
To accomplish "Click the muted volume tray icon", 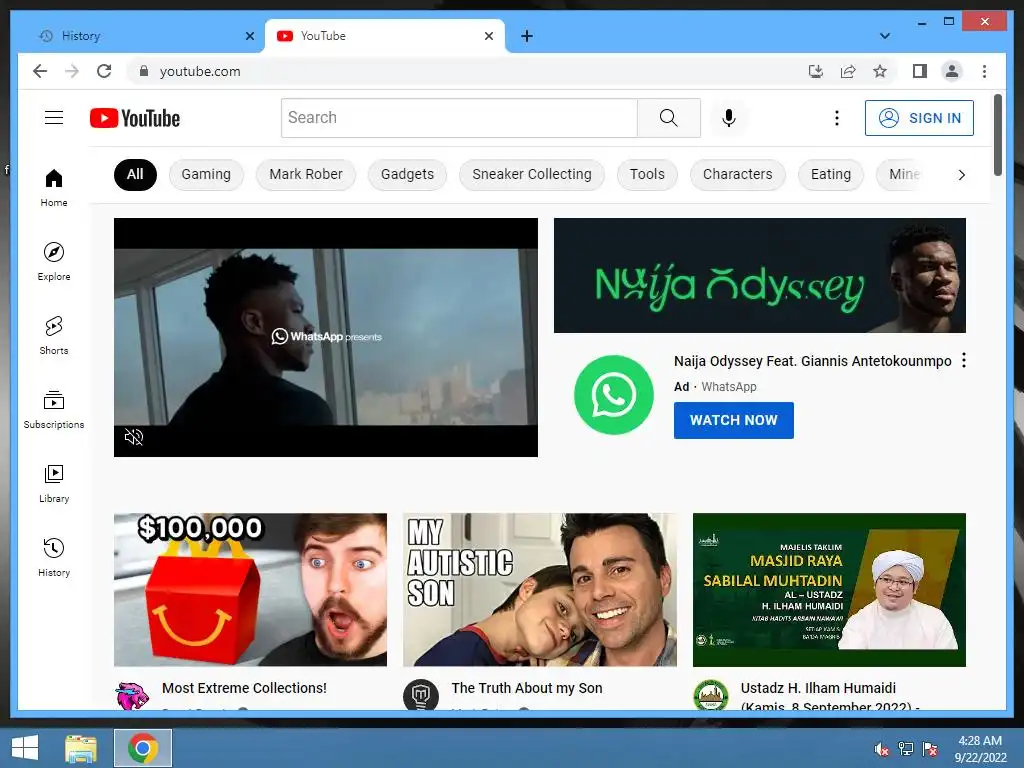I will coord(882,749).
